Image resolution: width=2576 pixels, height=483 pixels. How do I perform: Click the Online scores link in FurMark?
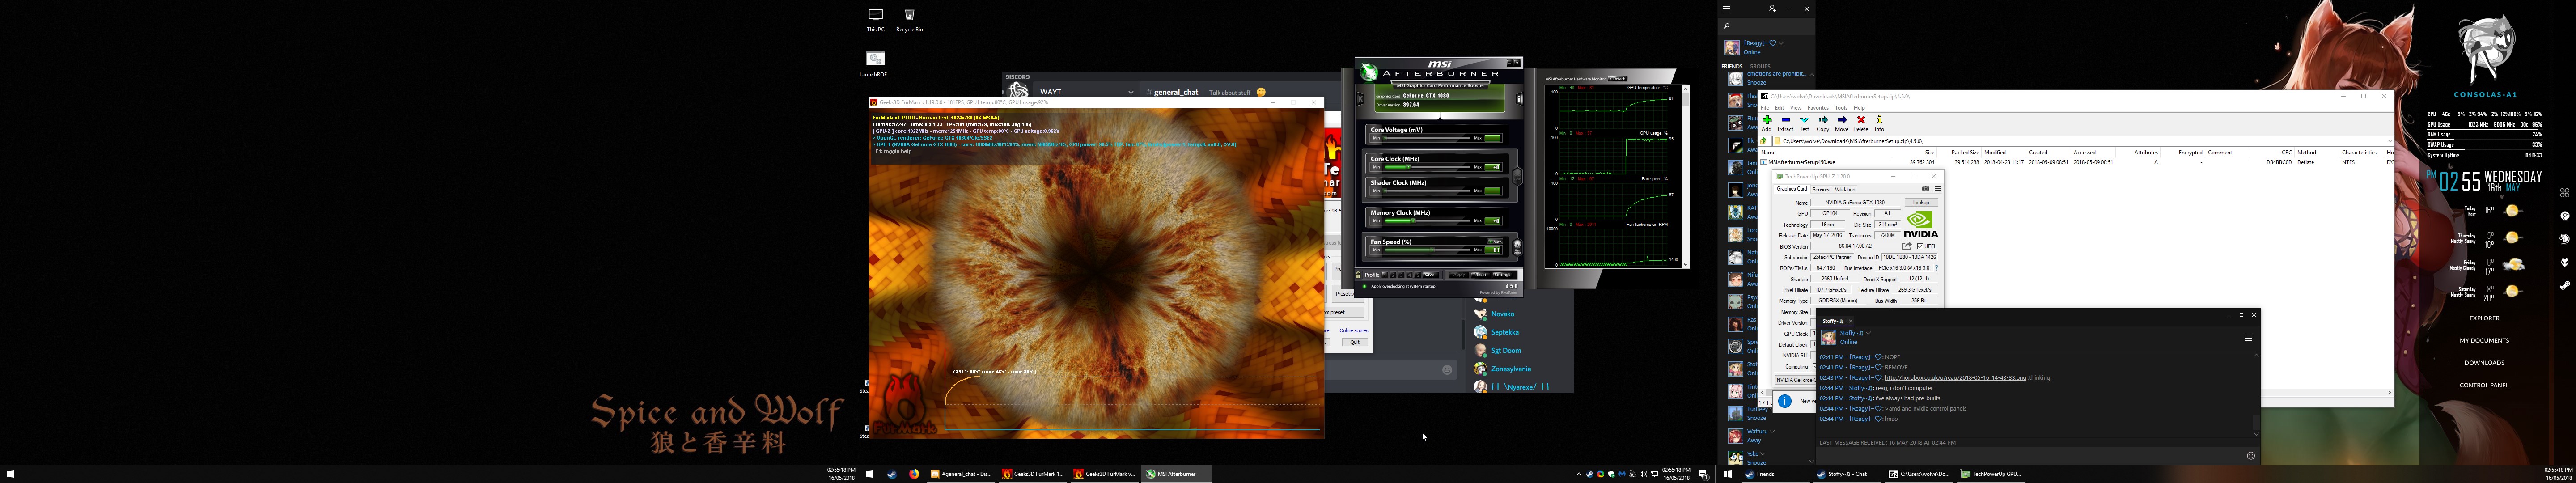pyautogui.click(x=1354, y=331)
